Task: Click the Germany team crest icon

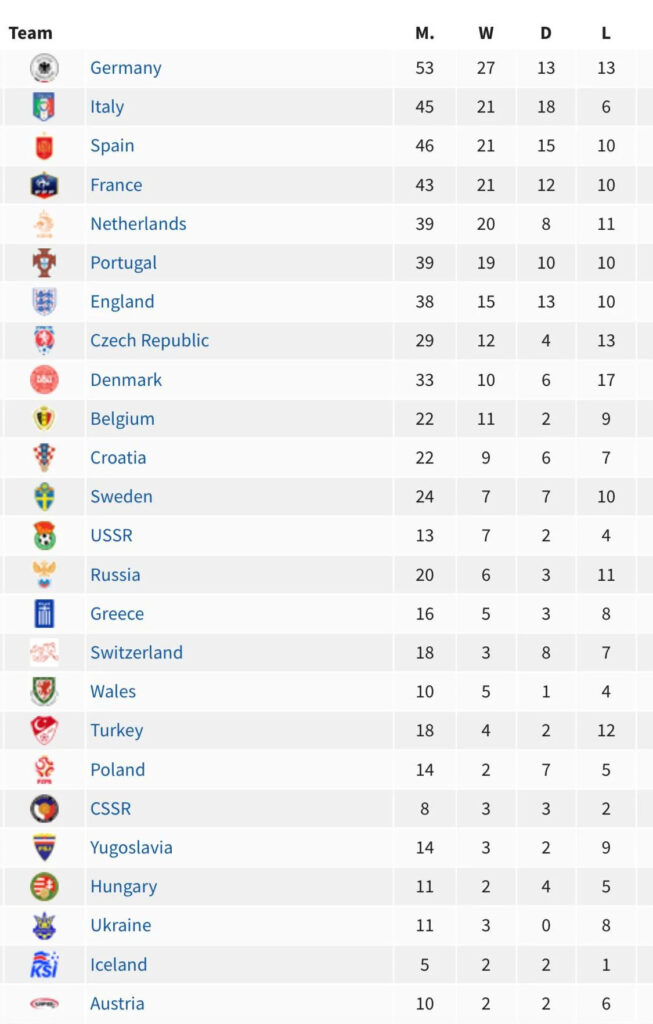Action: [x=44, y=68]
